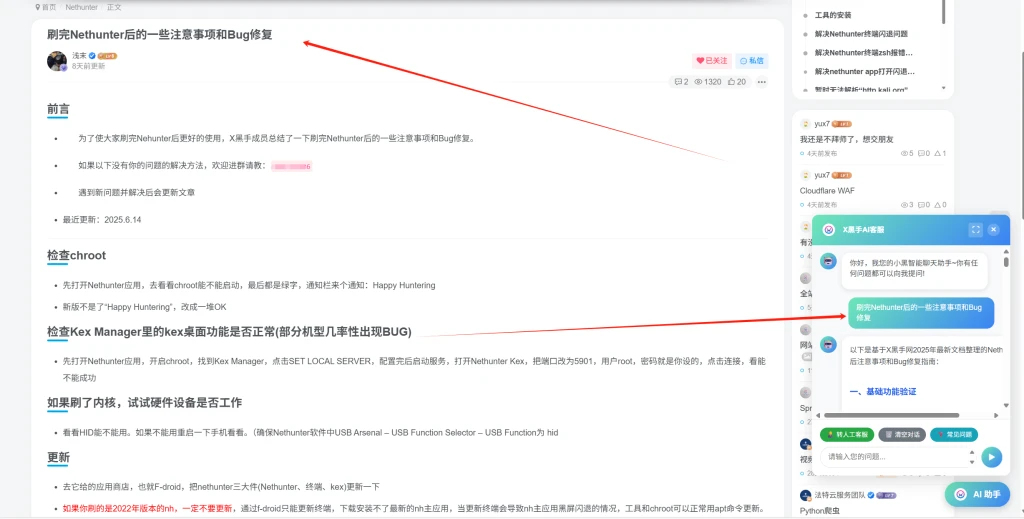The height and width of the screenshot is (519, 1024).
Task: Click the table of contents scroll-down arrow
Action: [x=943, y=87]
